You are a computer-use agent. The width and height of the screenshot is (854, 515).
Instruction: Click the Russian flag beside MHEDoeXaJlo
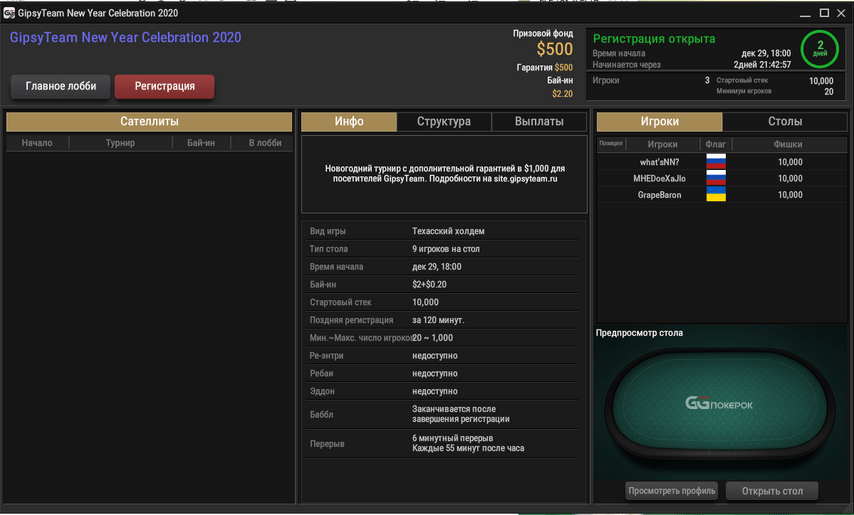716,178
